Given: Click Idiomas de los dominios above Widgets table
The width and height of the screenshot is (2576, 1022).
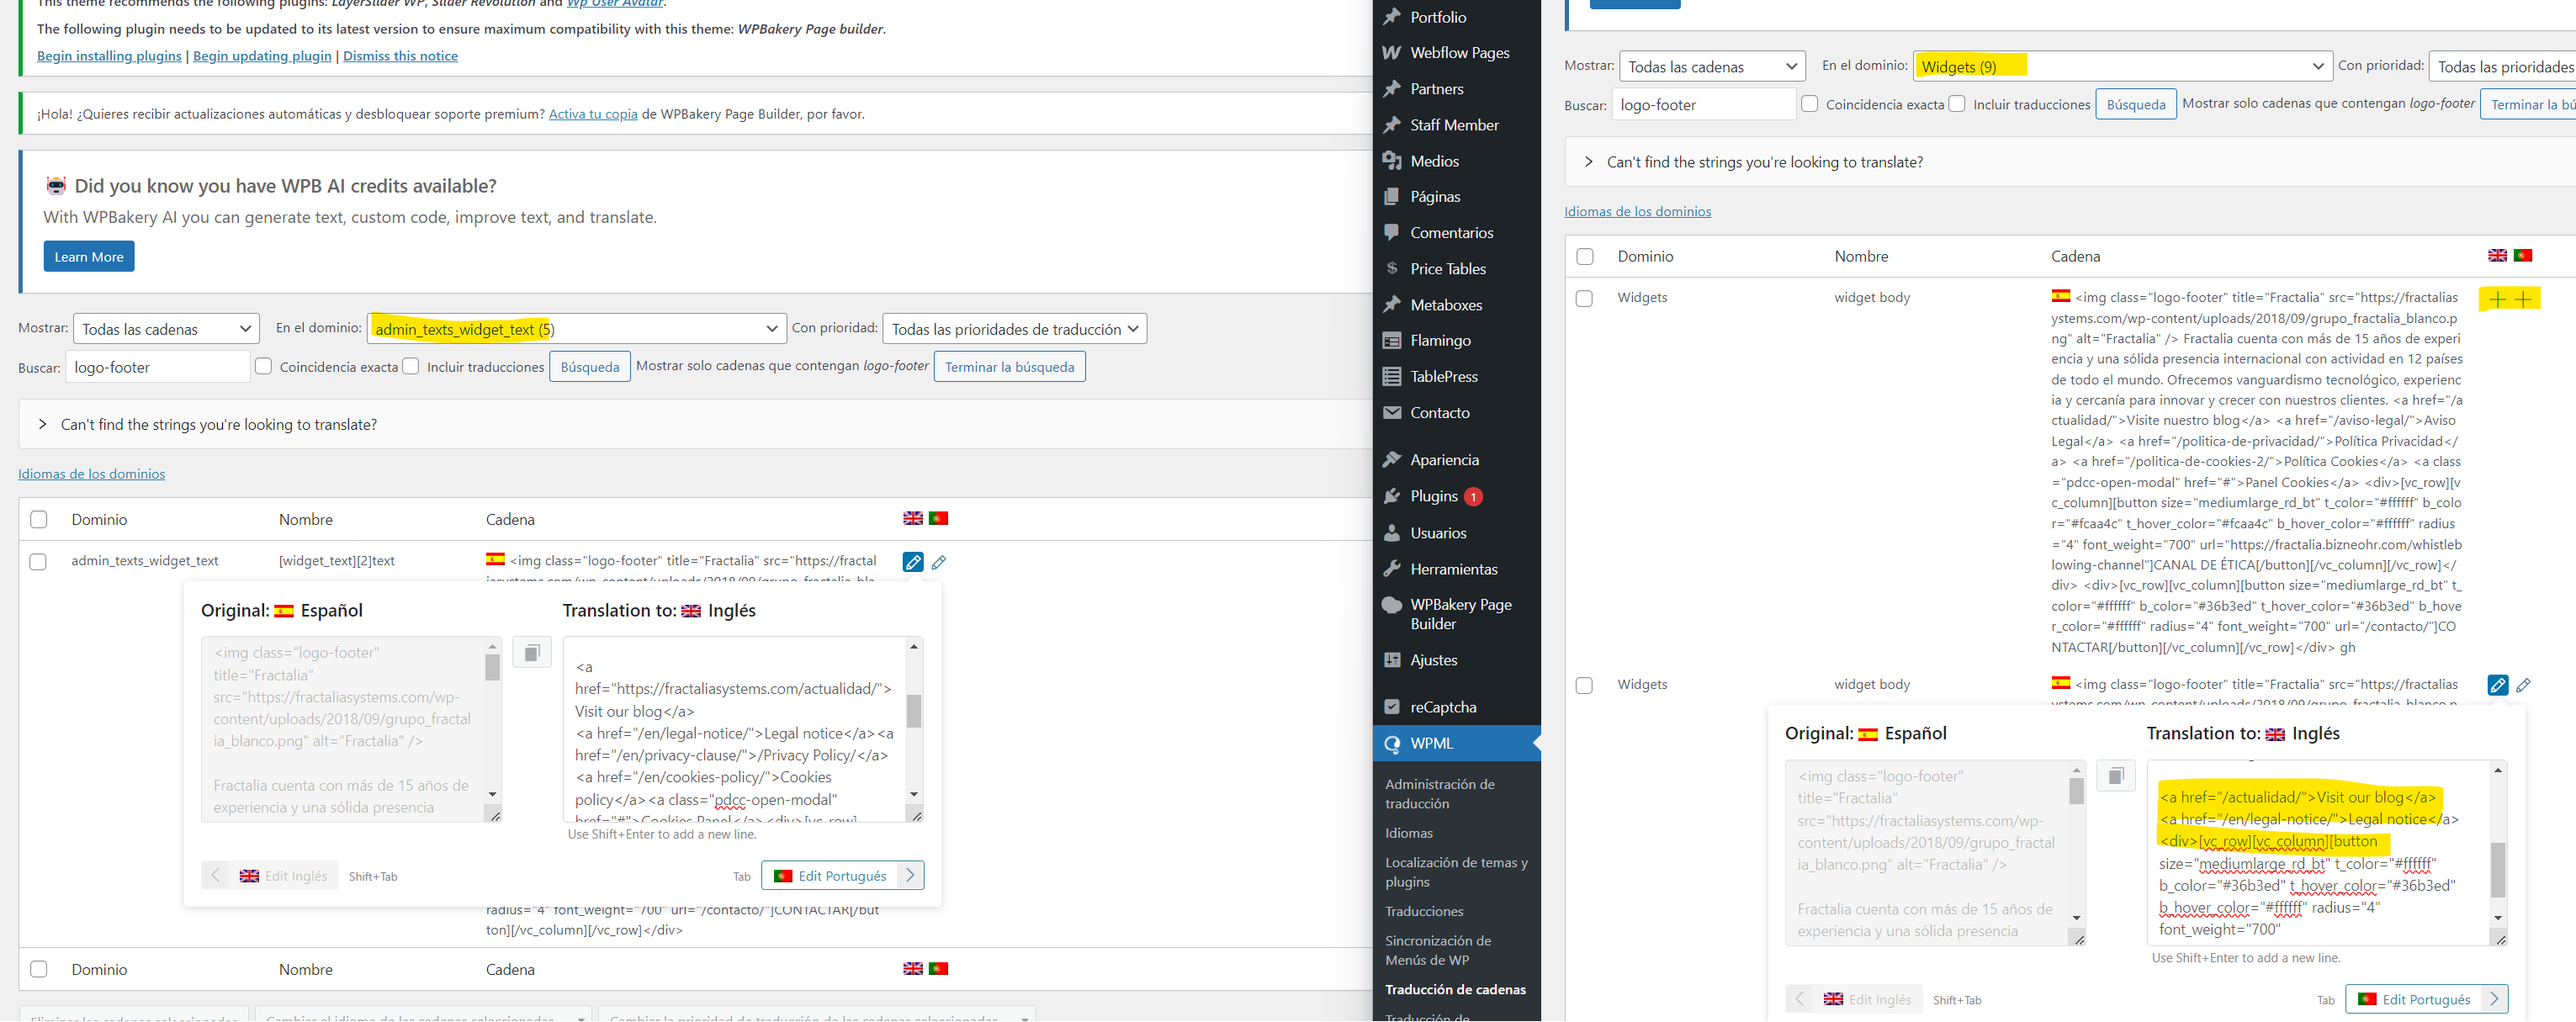Looking at the screenshot, I should coord(1637,211).
